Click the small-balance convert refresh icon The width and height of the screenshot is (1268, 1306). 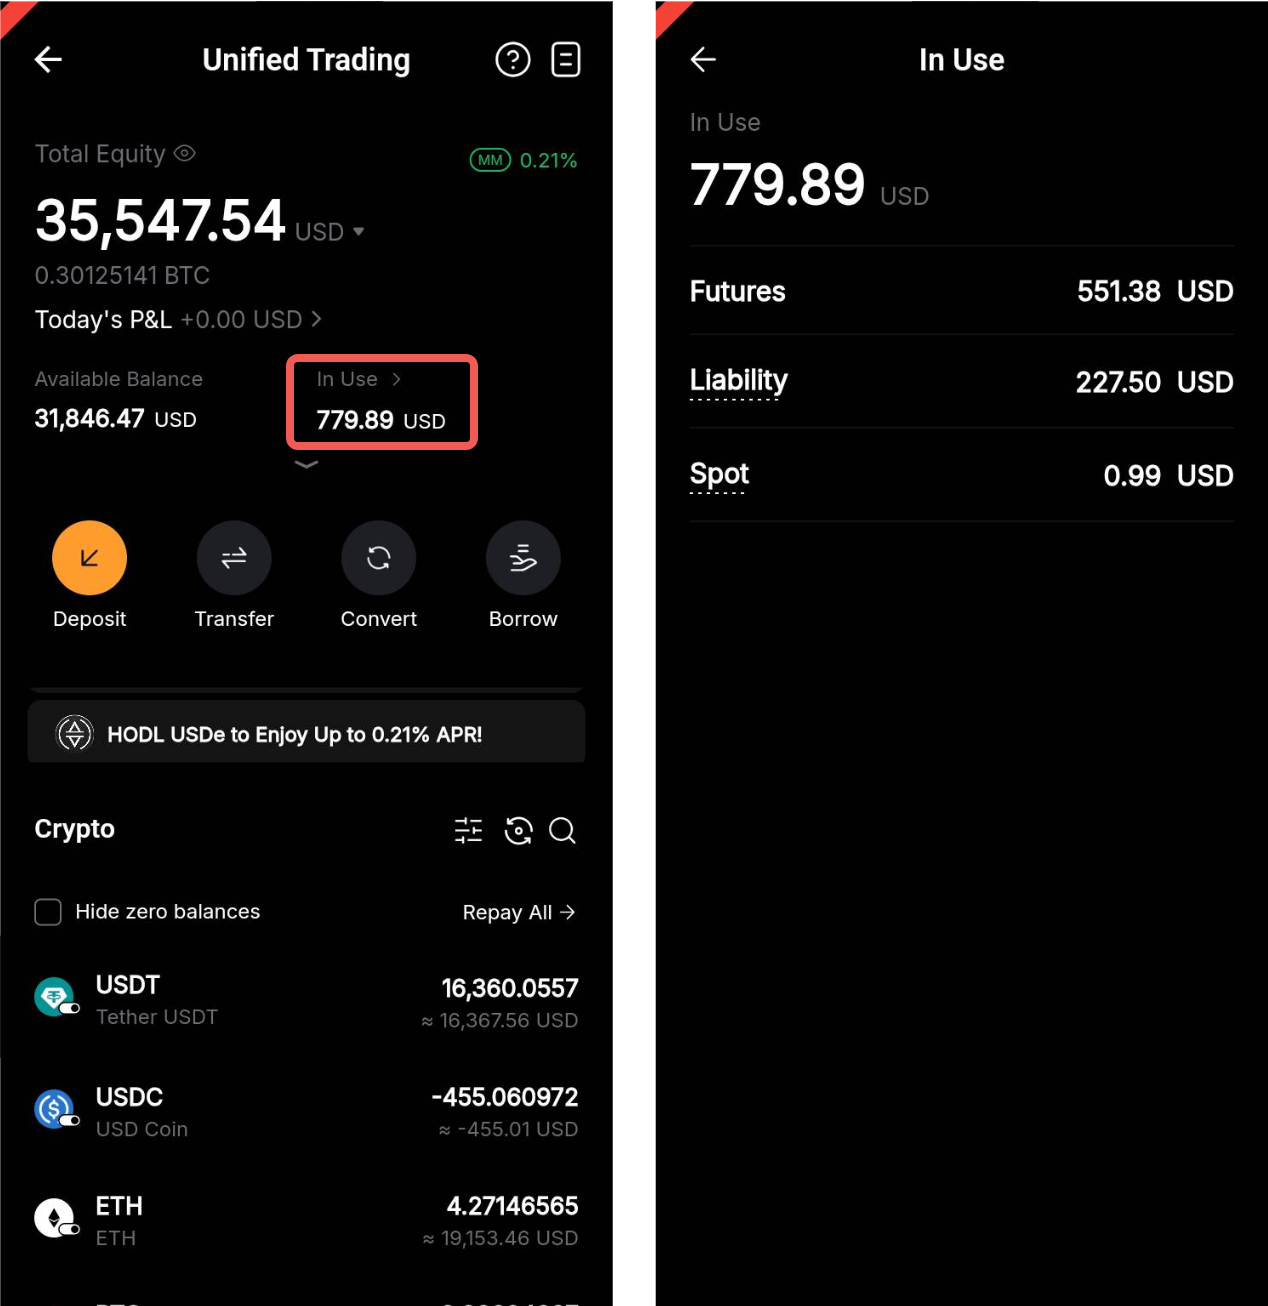point(518,830)
